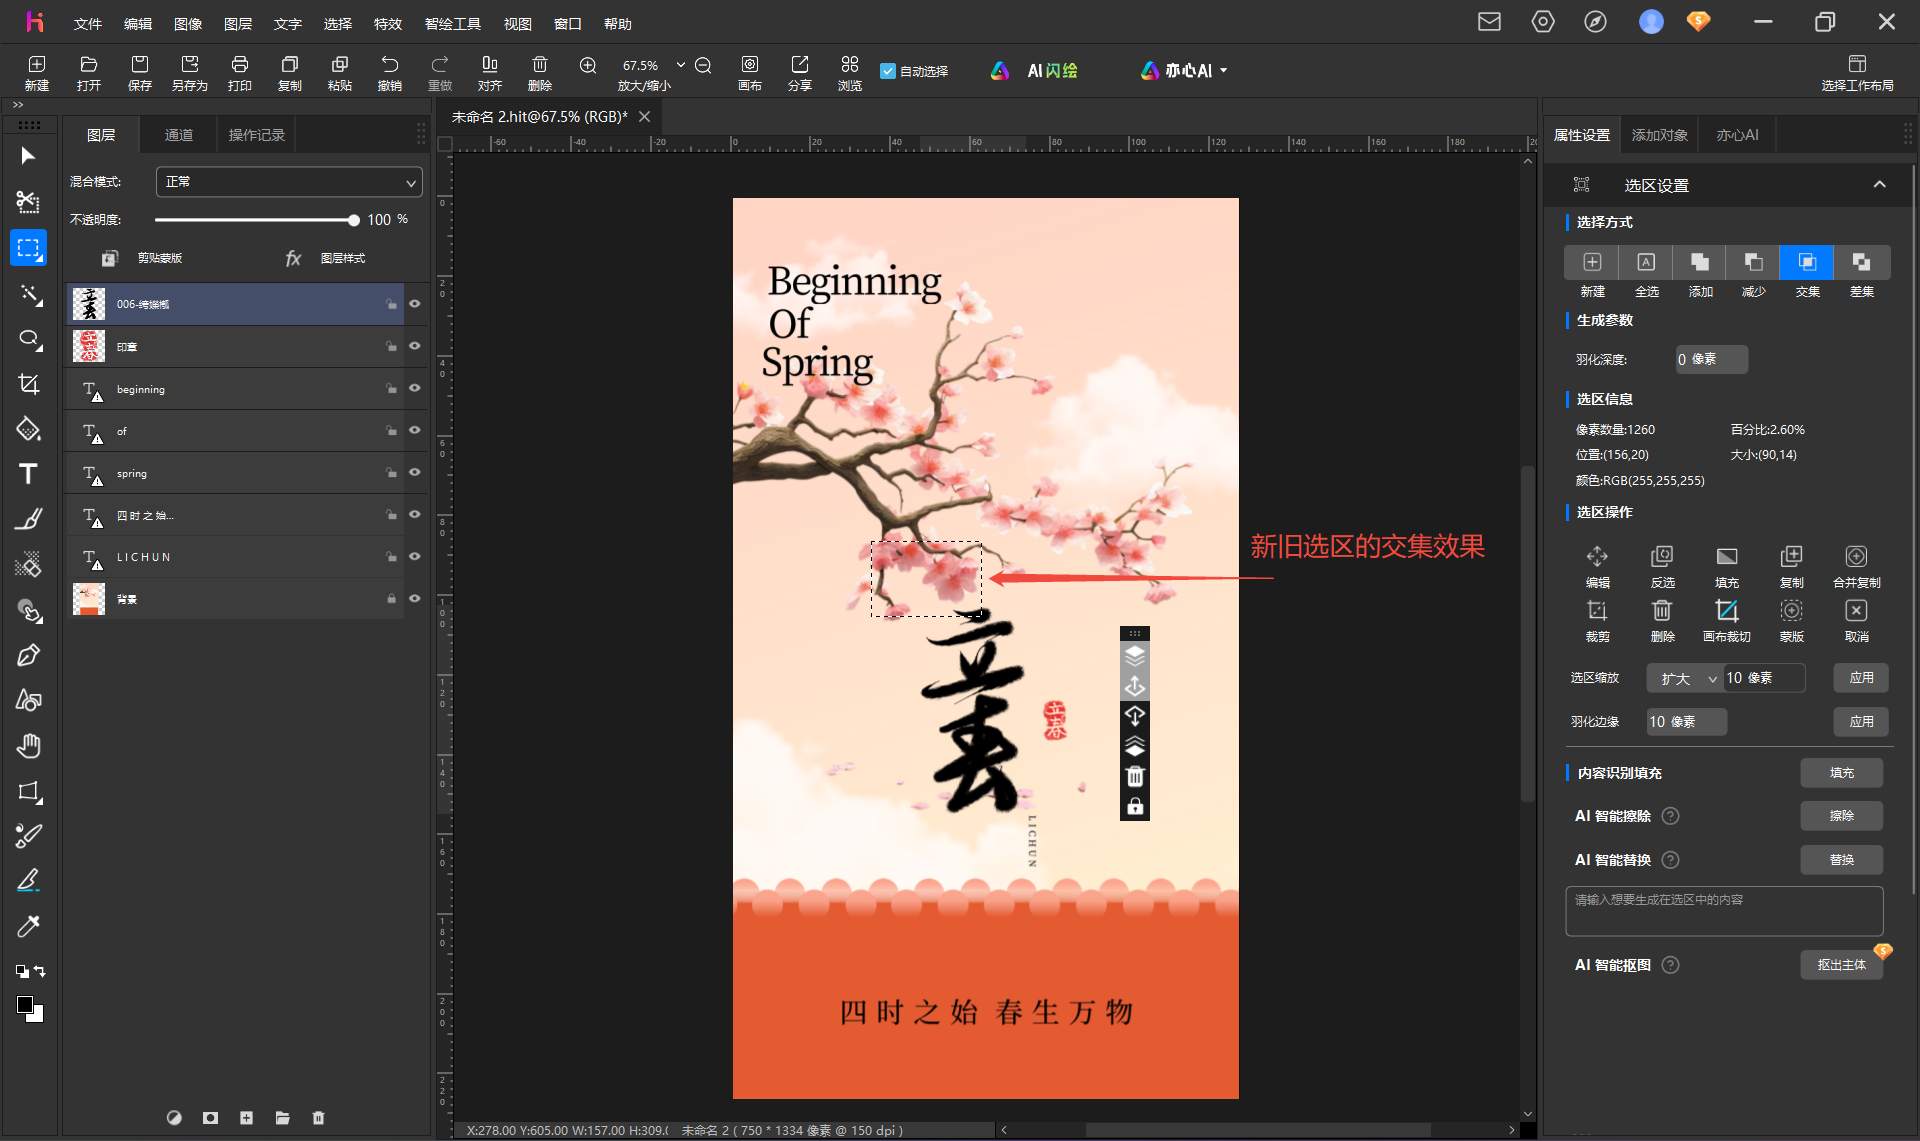
Task: Open the Effects menu
Action: click(x=388, y=23)
